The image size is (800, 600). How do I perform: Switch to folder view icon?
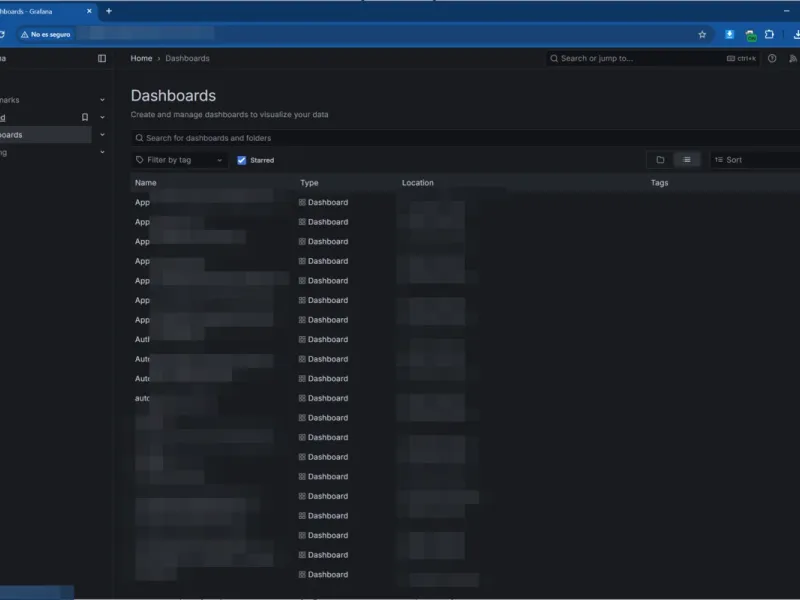[660, 160]
